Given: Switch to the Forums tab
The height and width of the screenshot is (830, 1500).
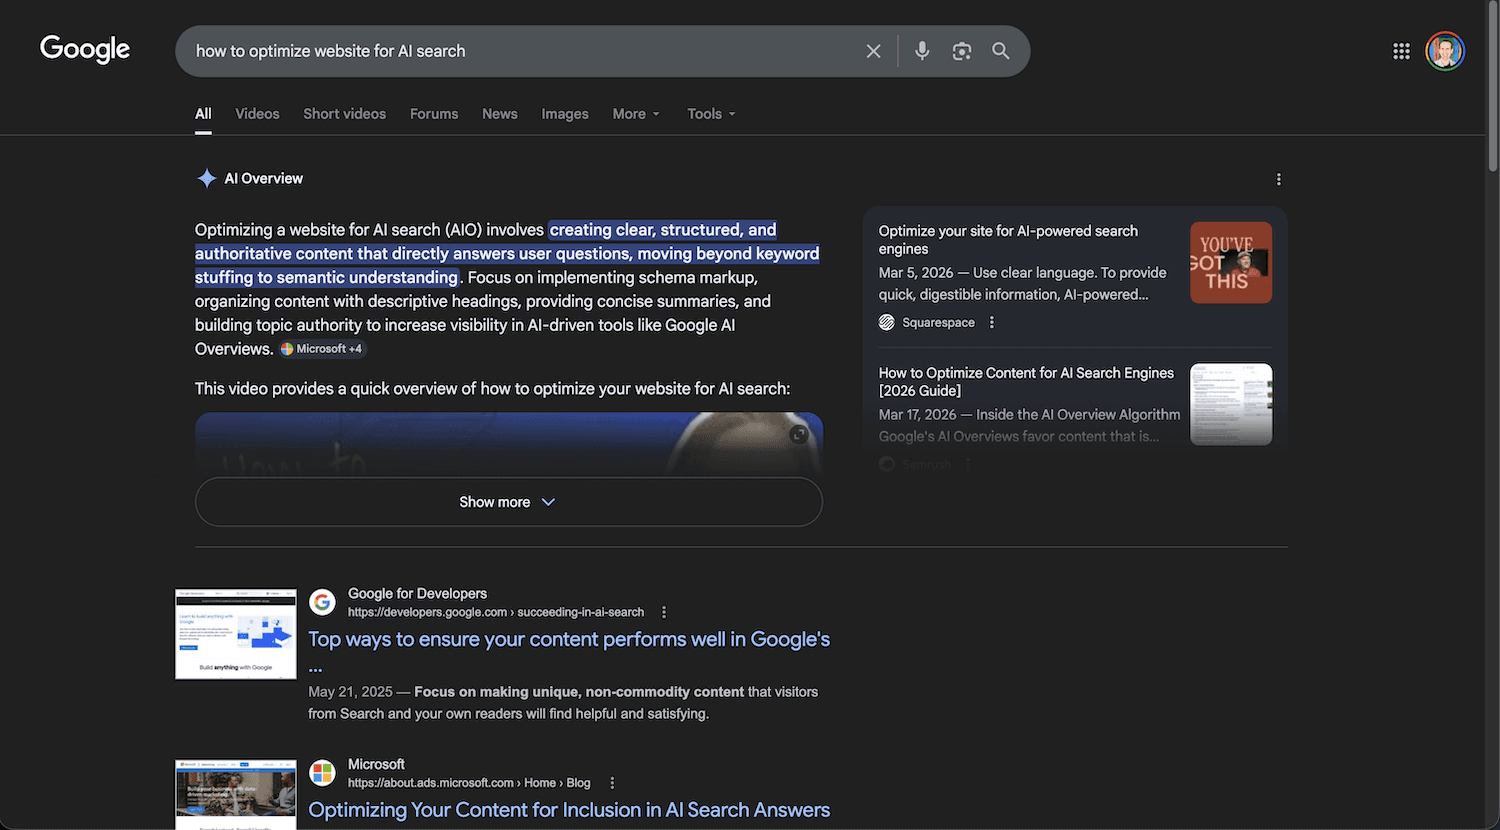Looking at the screenshot, I should [434, 114].
